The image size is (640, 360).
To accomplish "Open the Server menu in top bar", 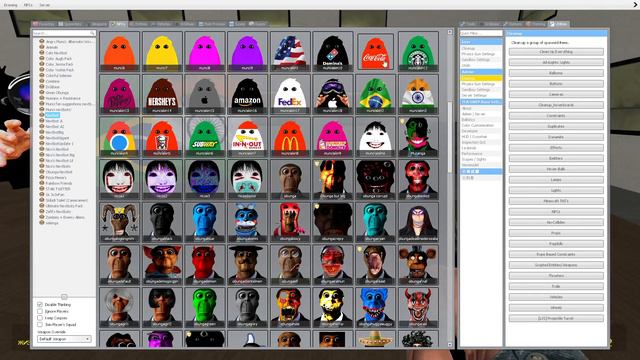I will pos(44,5).
